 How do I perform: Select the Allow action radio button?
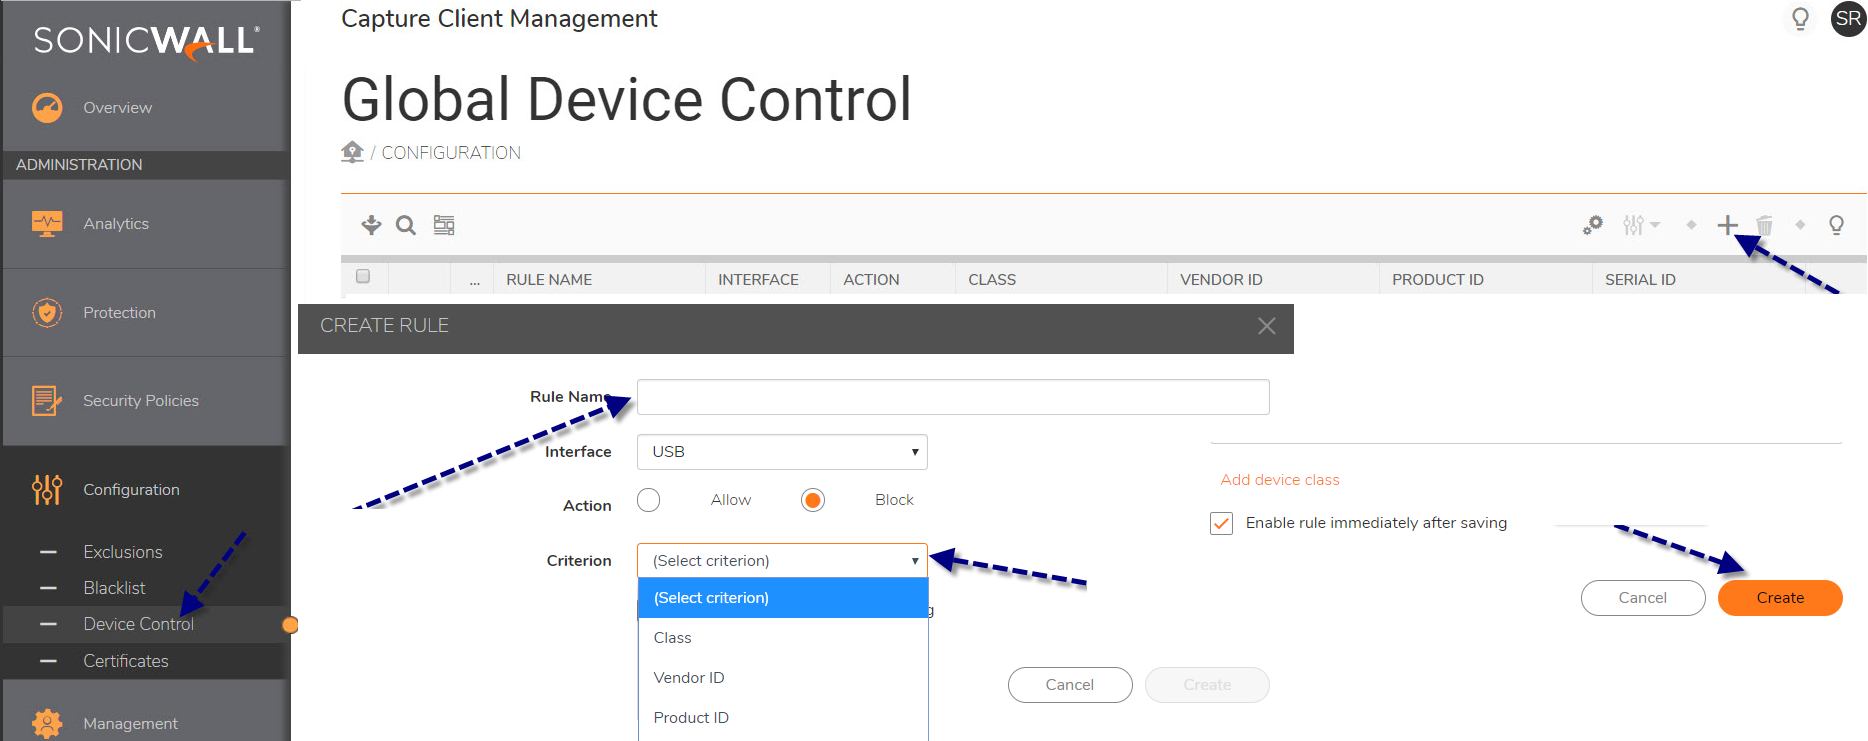pyautogui.click(x=649, y=500)
